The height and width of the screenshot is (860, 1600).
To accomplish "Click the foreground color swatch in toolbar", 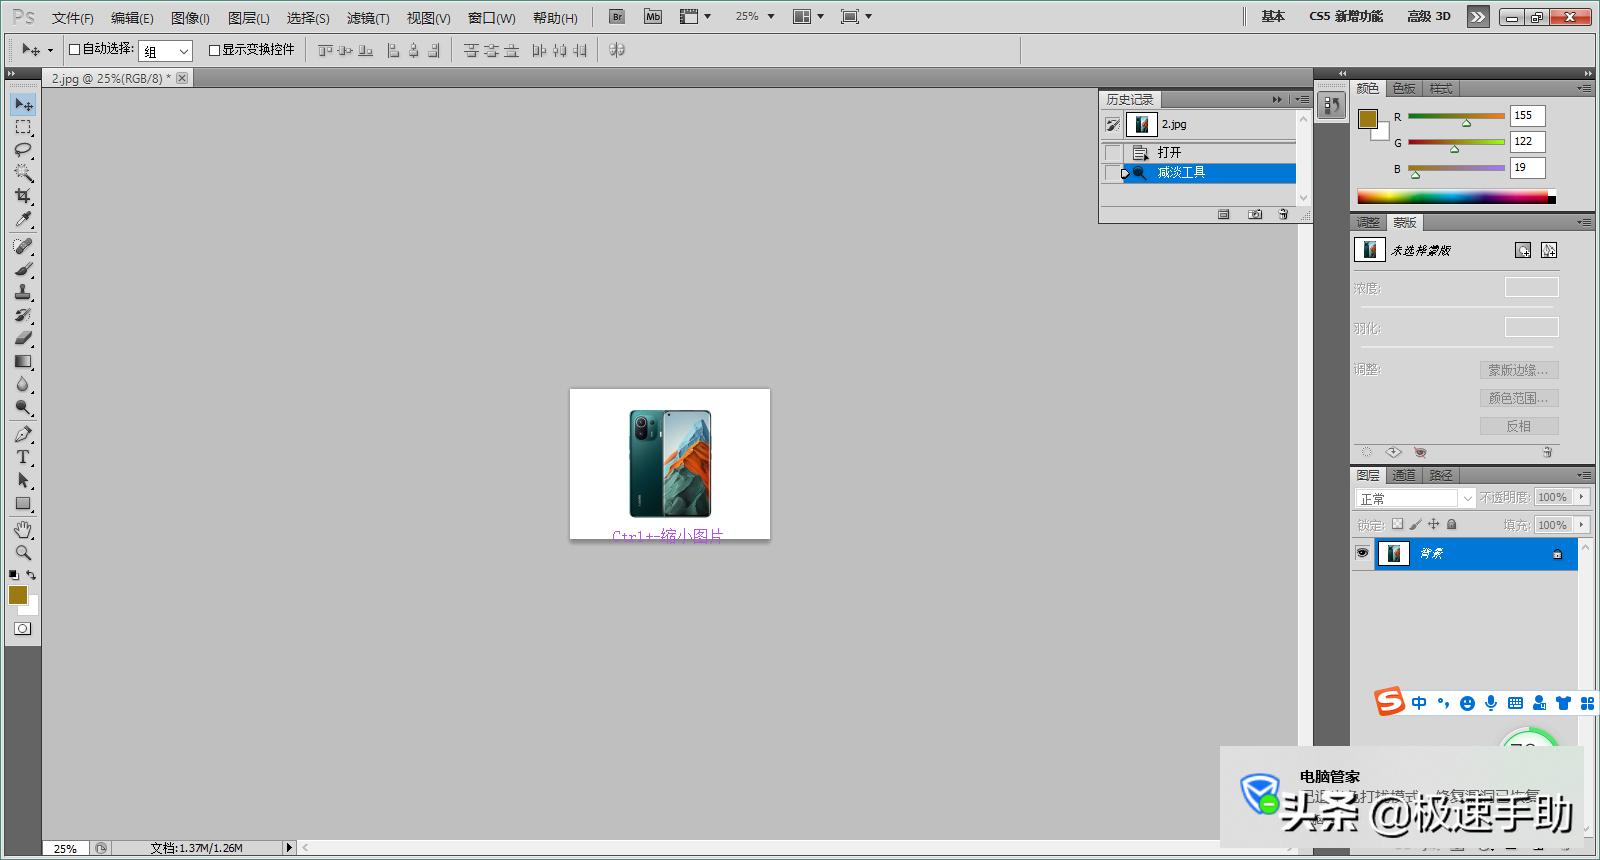I will coord(17,594).
